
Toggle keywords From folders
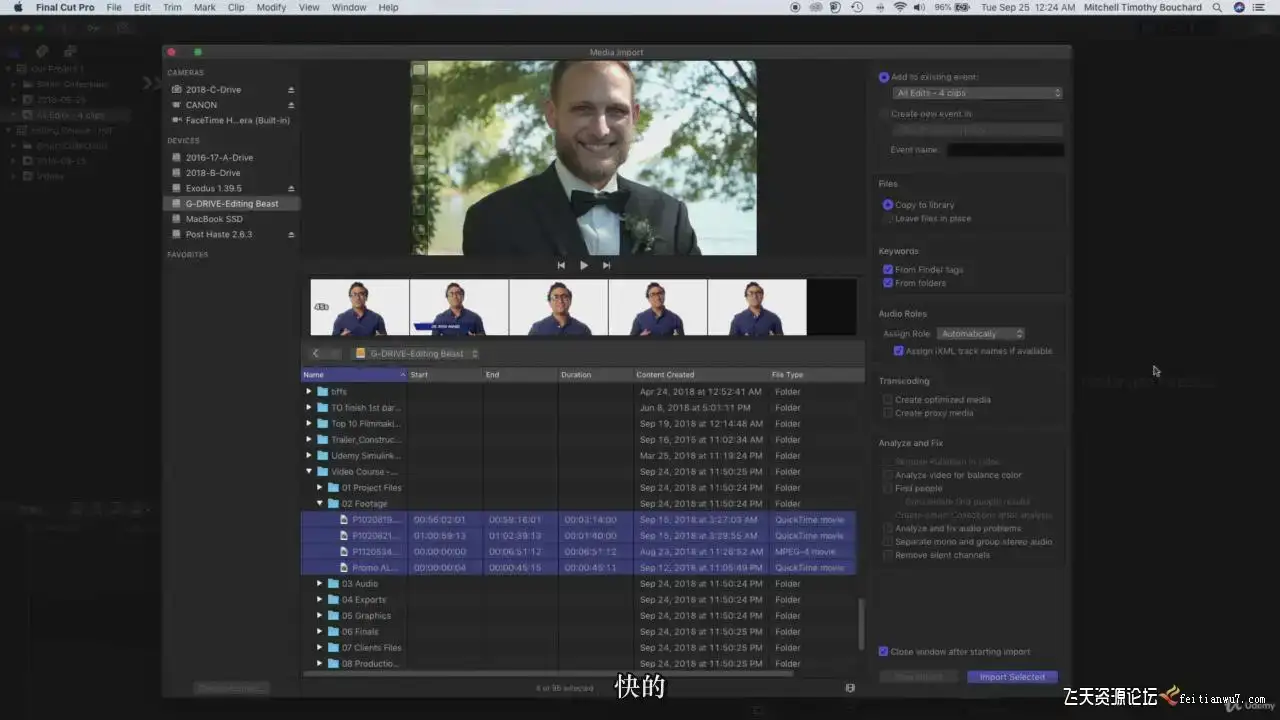pyautogui.click(x=887, y=283)
